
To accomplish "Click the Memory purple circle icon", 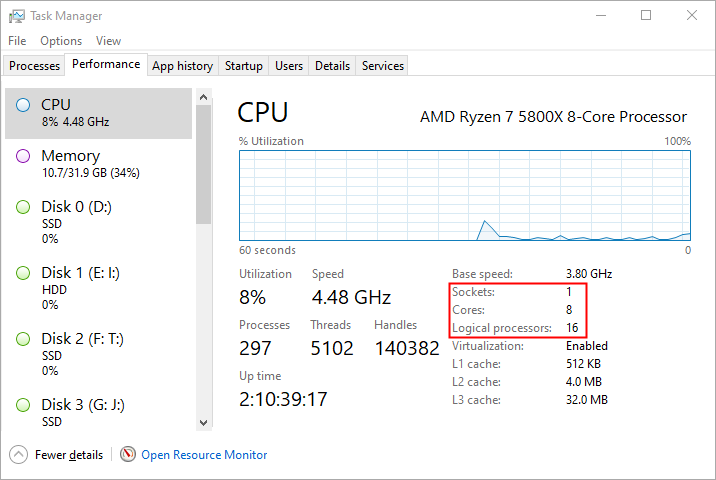I will 23,156.
